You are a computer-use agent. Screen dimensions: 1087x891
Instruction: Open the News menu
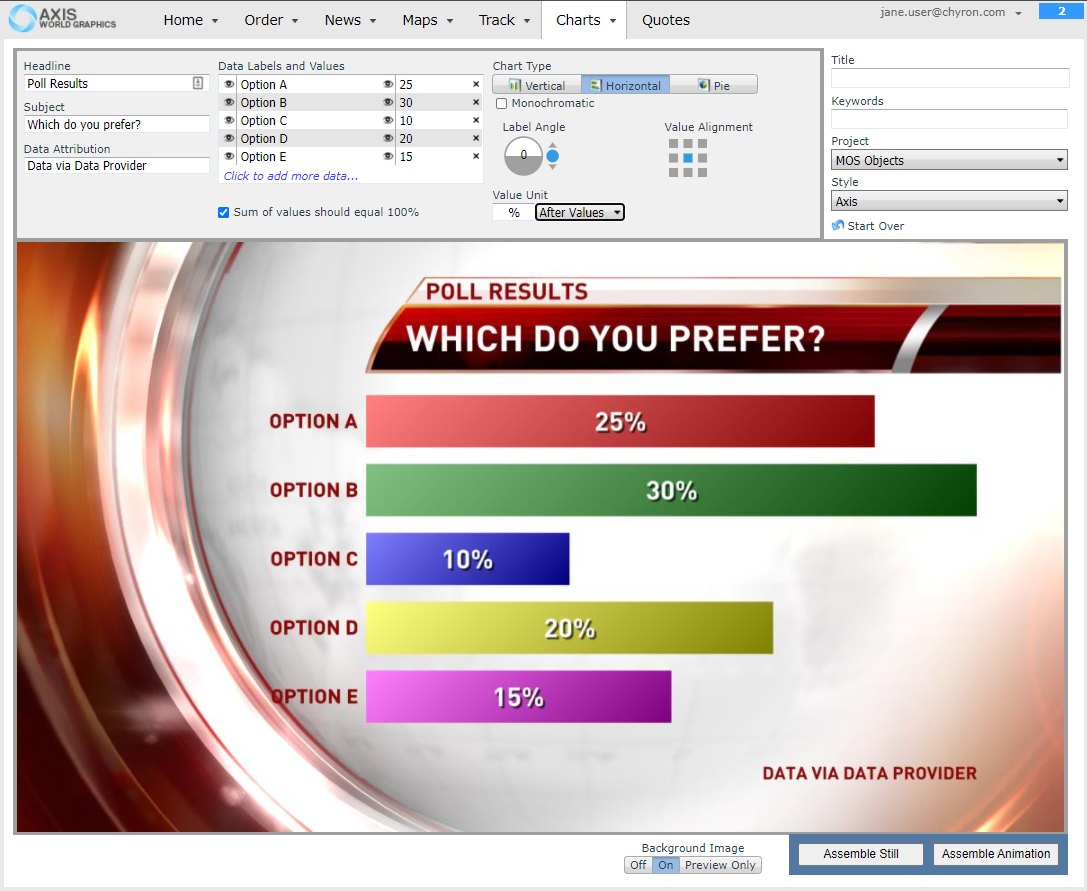click(x=350, y=20)
